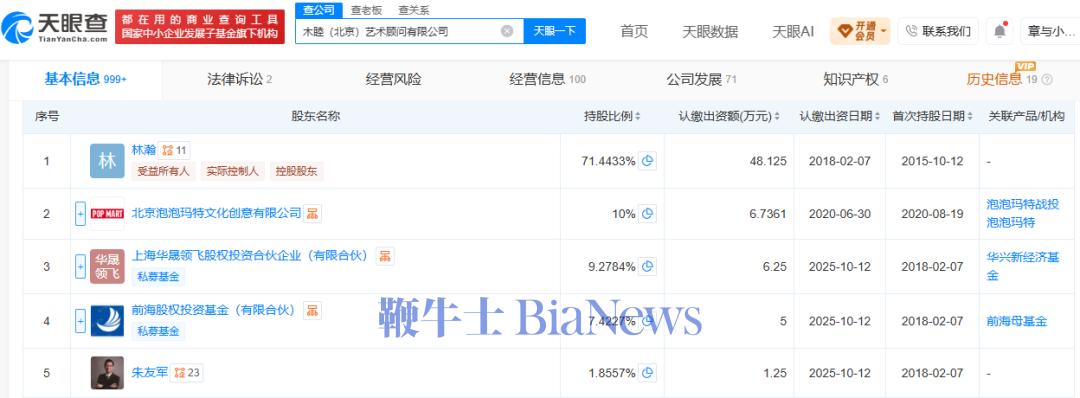Click 私募基金 tag under 上海华晟领飞

(158, 277)
